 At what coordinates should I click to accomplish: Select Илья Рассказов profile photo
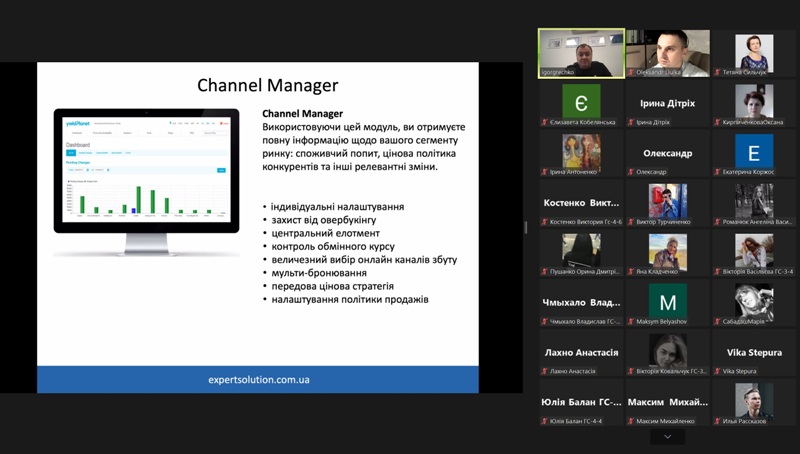(x=754, y=402)
